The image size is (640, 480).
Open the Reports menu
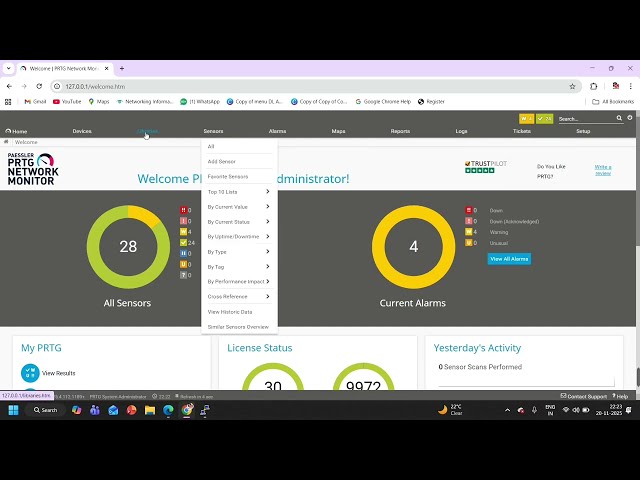400,131
